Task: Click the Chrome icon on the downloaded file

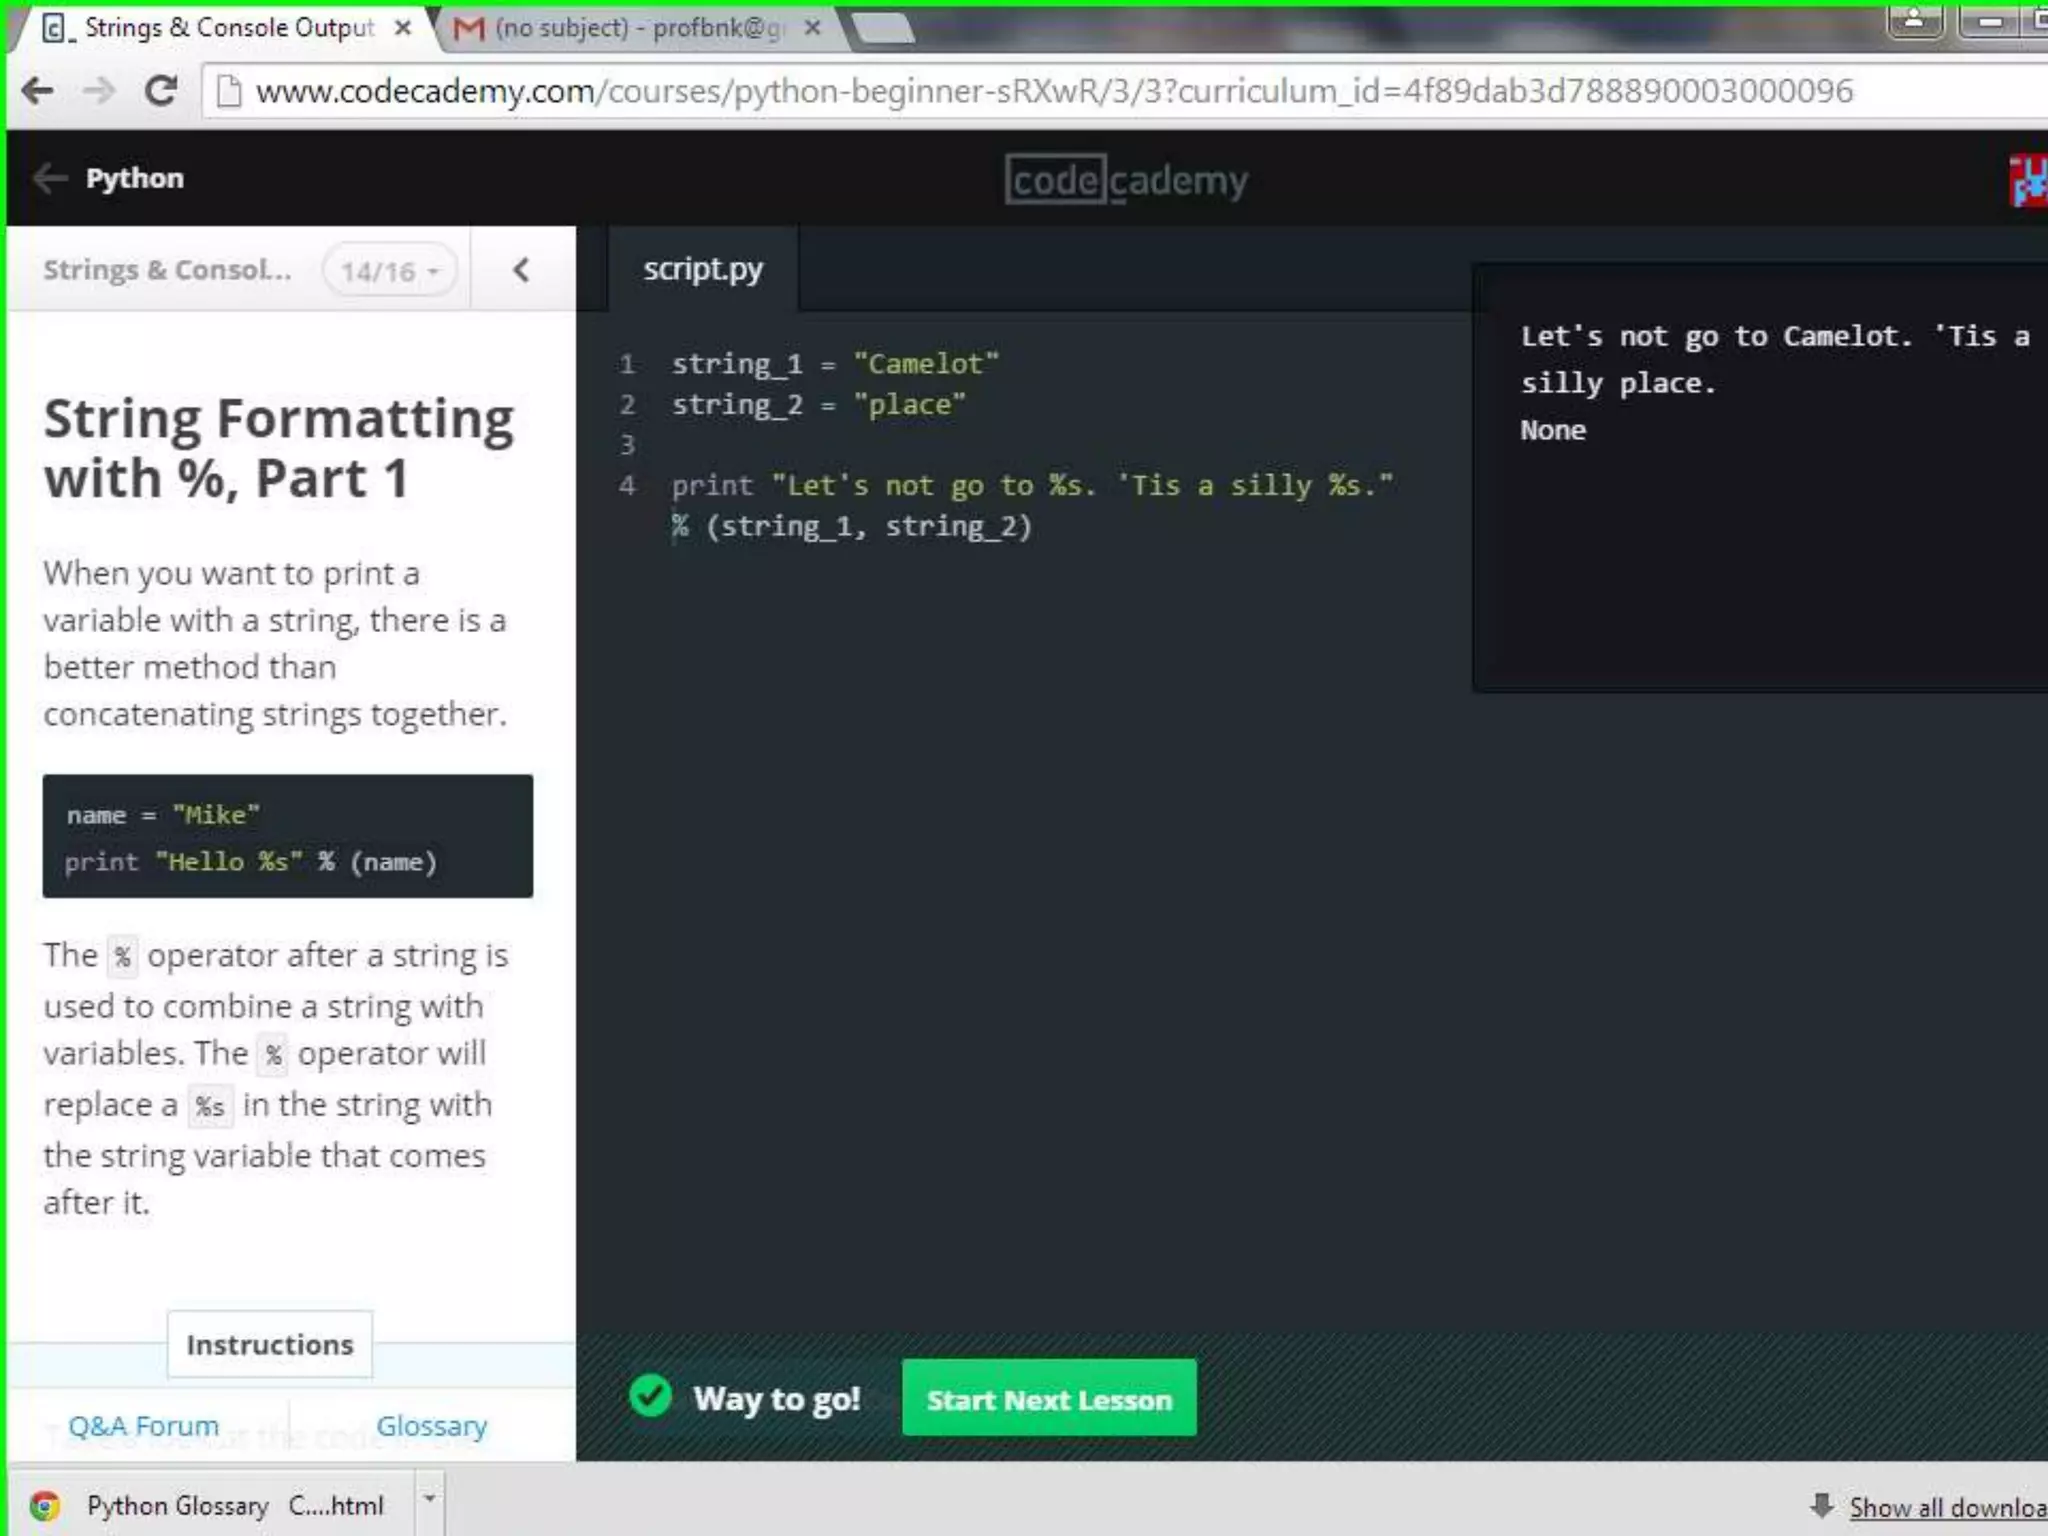Action: click(x=45, y=1505)
